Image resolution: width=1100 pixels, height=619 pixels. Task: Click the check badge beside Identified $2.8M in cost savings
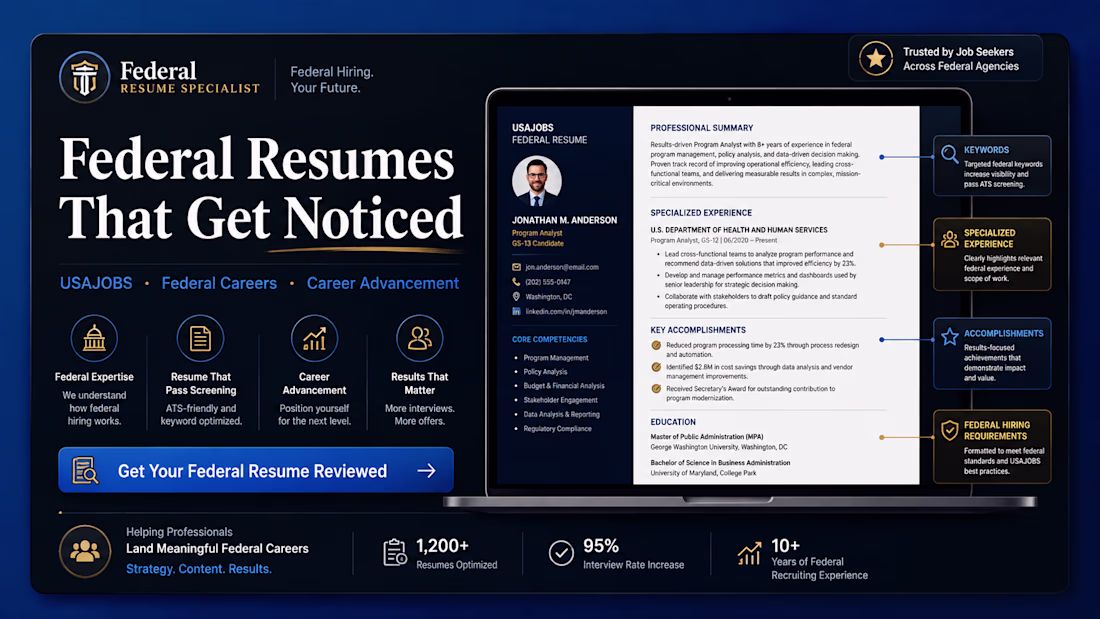coord(656,367)
